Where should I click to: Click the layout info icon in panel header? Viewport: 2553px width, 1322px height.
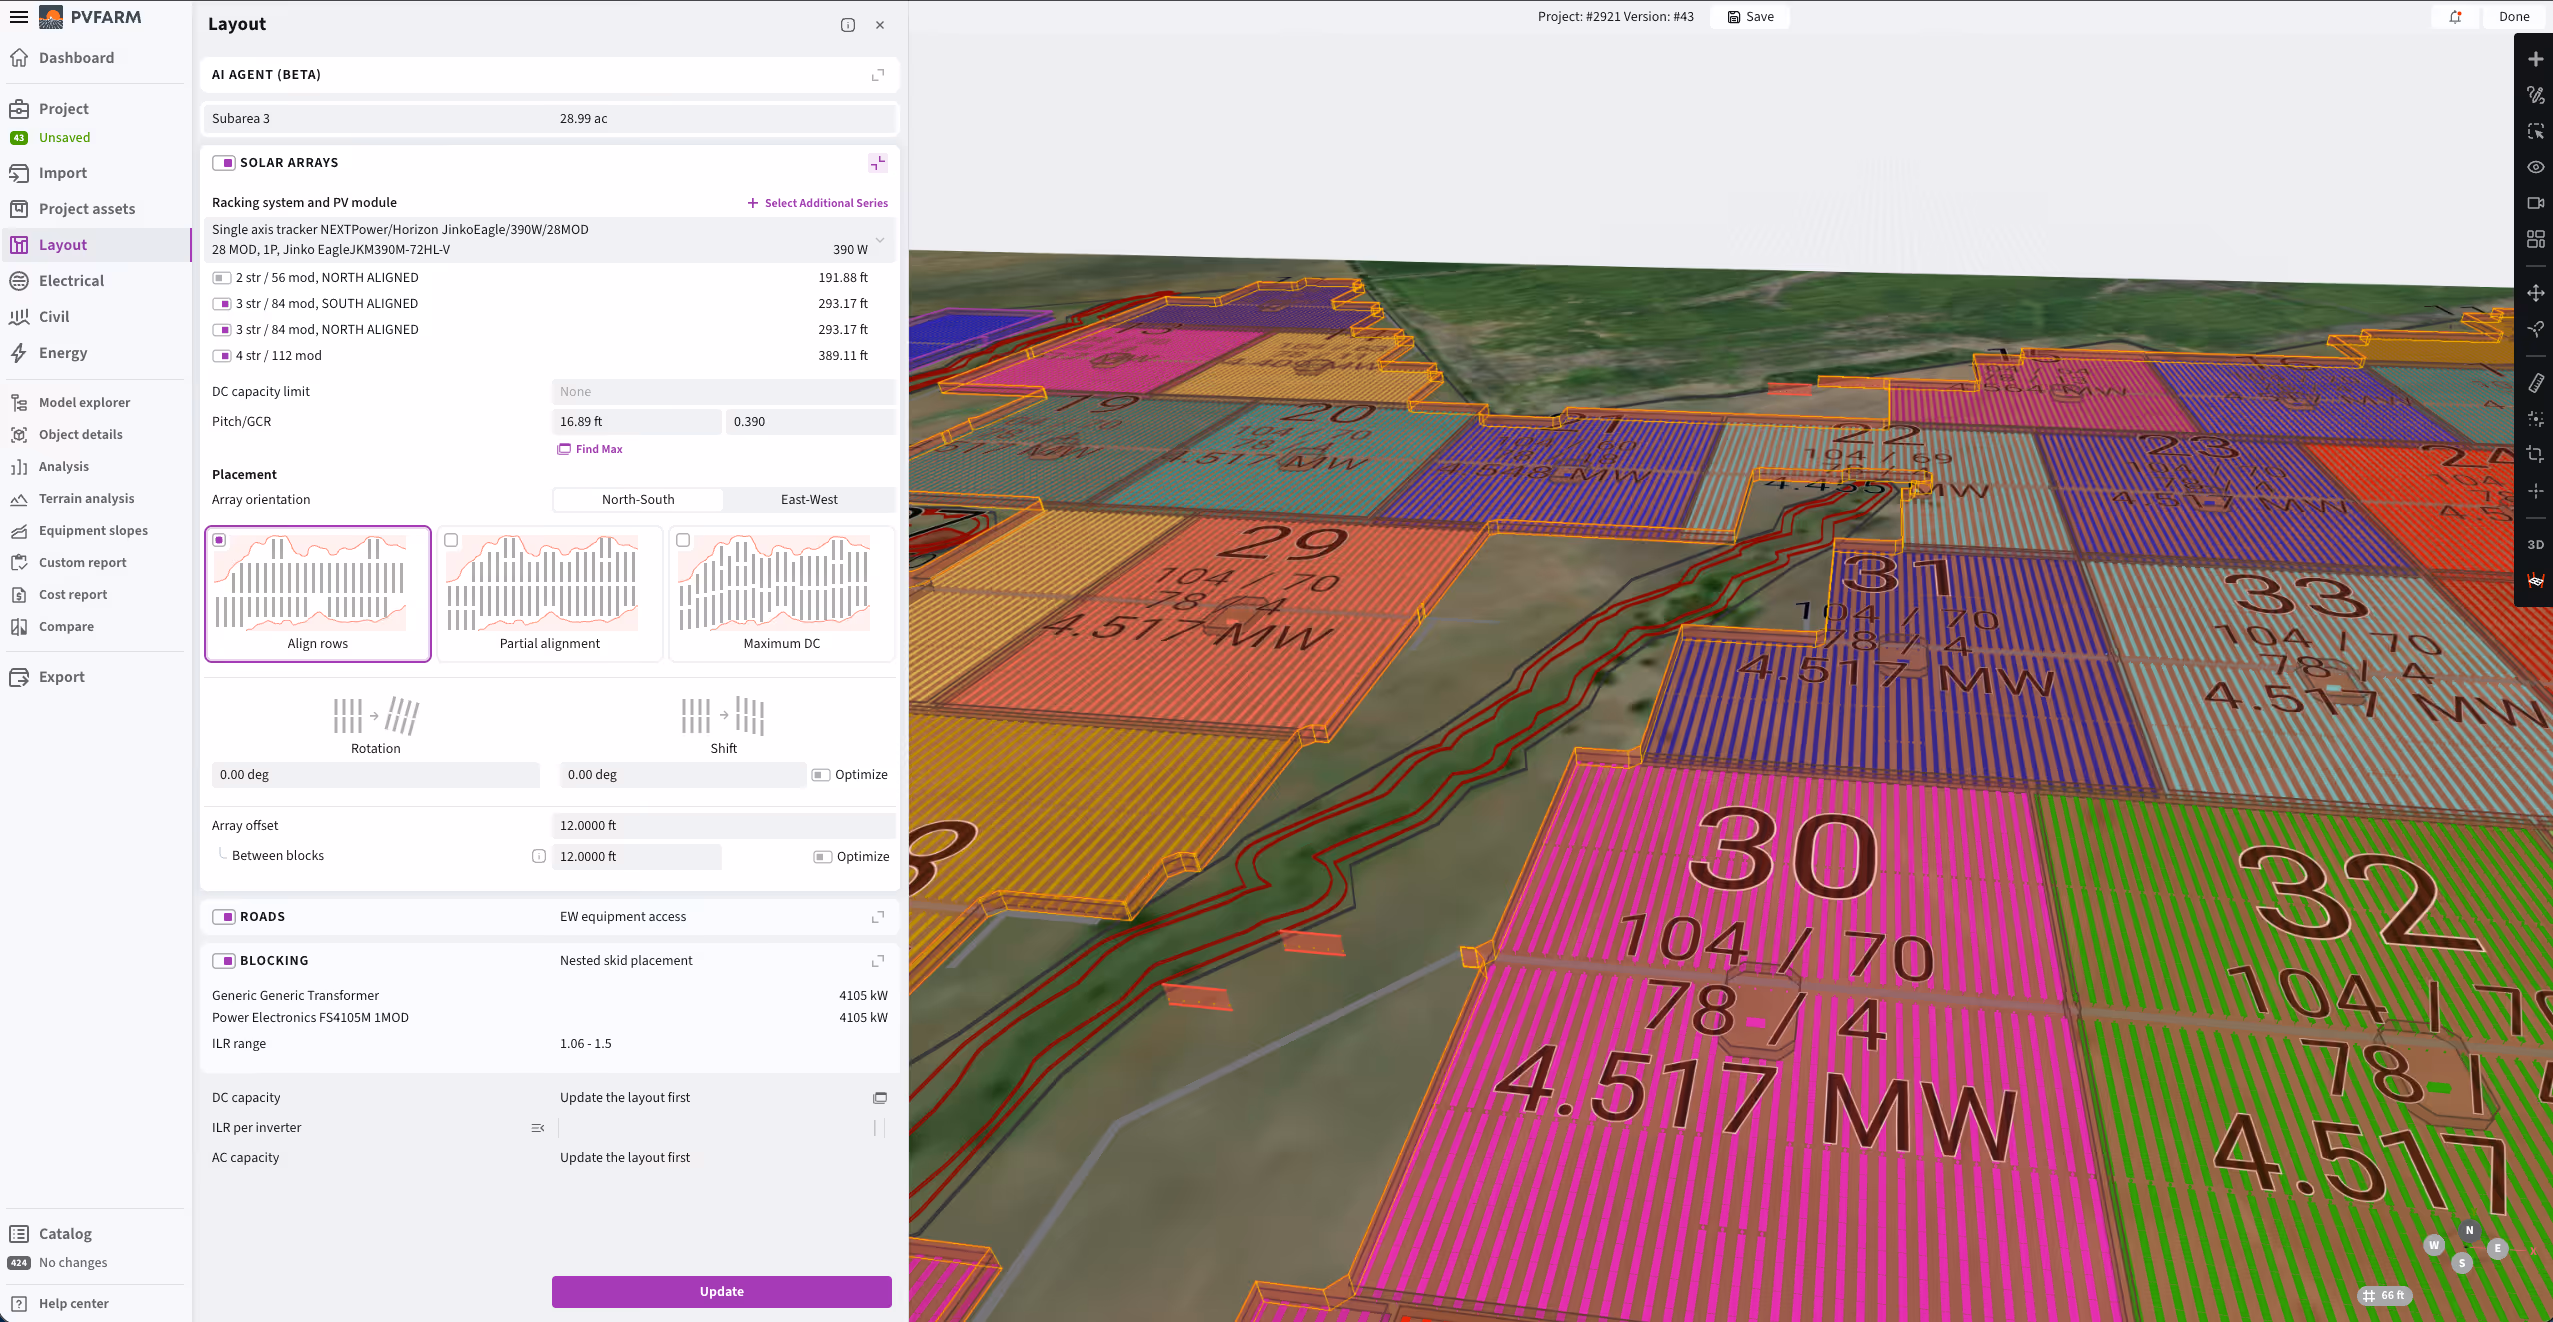(x=848, y=25)
